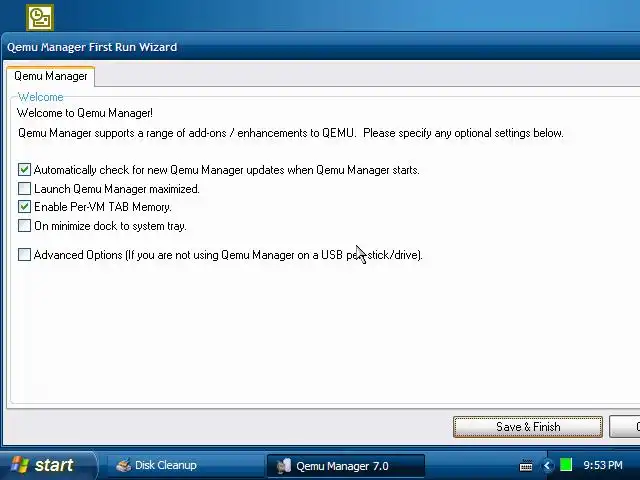Toggle Enable Per-VM TAB Memory checkbox
Screen dimensions: 640x480
click(24, 207)
